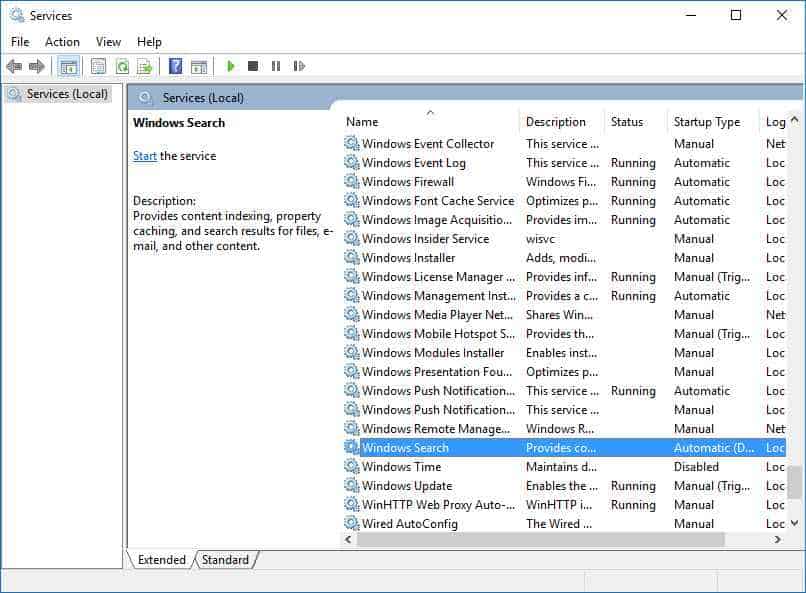Click the Start the service link
806x593 pixels.
(145, 156)
